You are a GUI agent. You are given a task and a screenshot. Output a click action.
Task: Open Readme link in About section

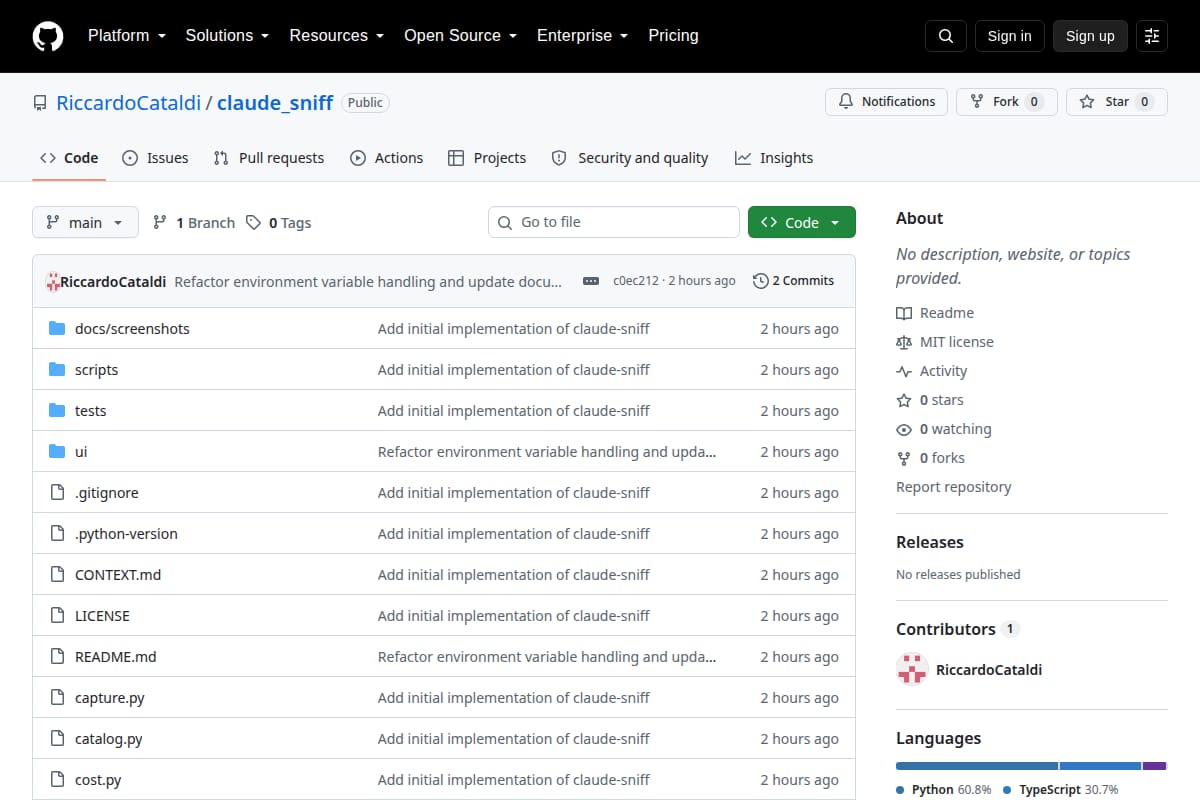click(x=935, y=313)
